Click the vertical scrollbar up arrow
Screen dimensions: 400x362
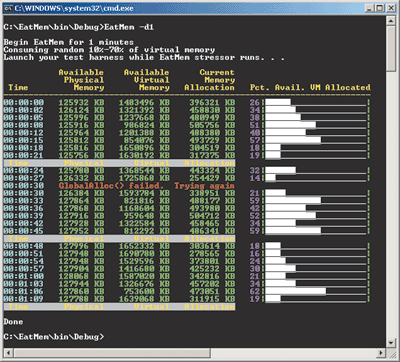click(x=391, y=20)
